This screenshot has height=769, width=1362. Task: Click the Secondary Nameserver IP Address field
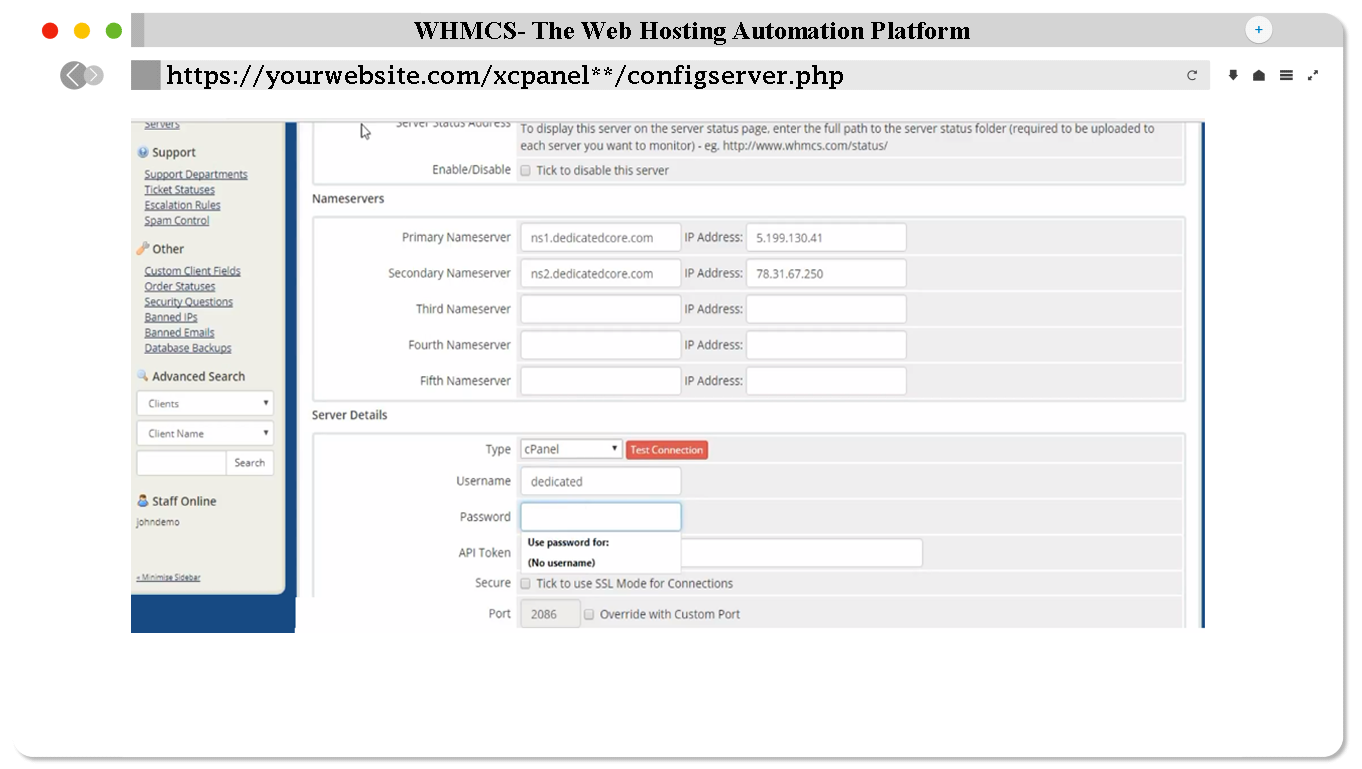826,273
